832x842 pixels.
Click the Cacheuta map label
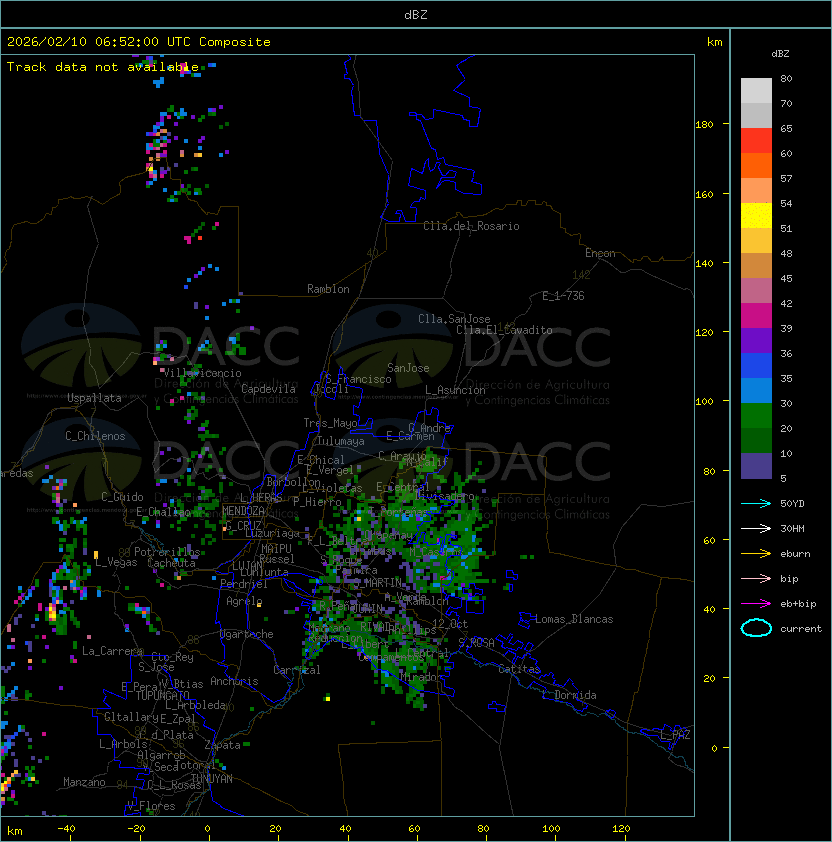(171, 563)
